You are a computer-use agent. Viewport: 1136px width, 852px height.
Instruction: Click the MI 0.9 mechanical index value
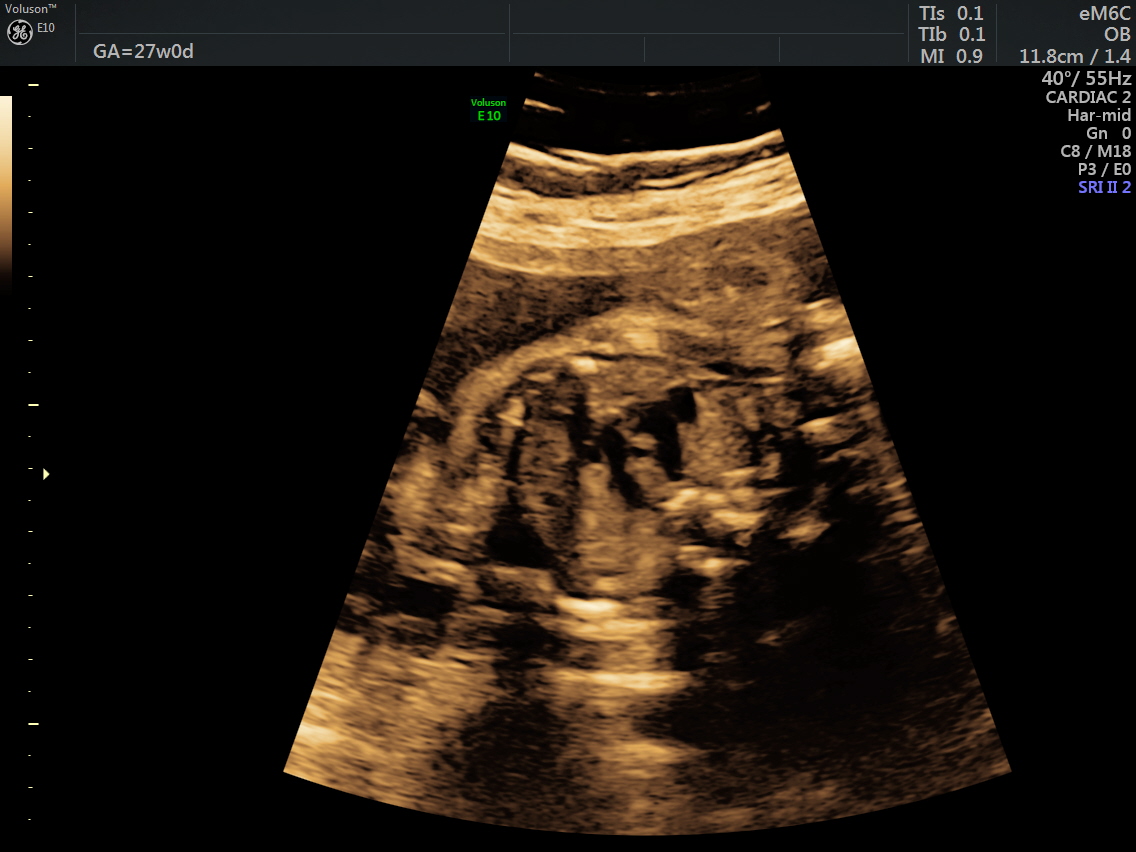click(x=951, y=57)
